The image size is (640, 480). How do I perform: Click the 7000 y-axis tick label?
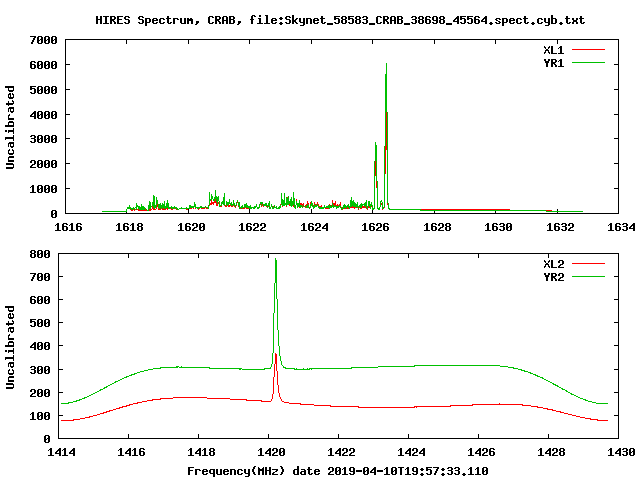click(43, 40)
